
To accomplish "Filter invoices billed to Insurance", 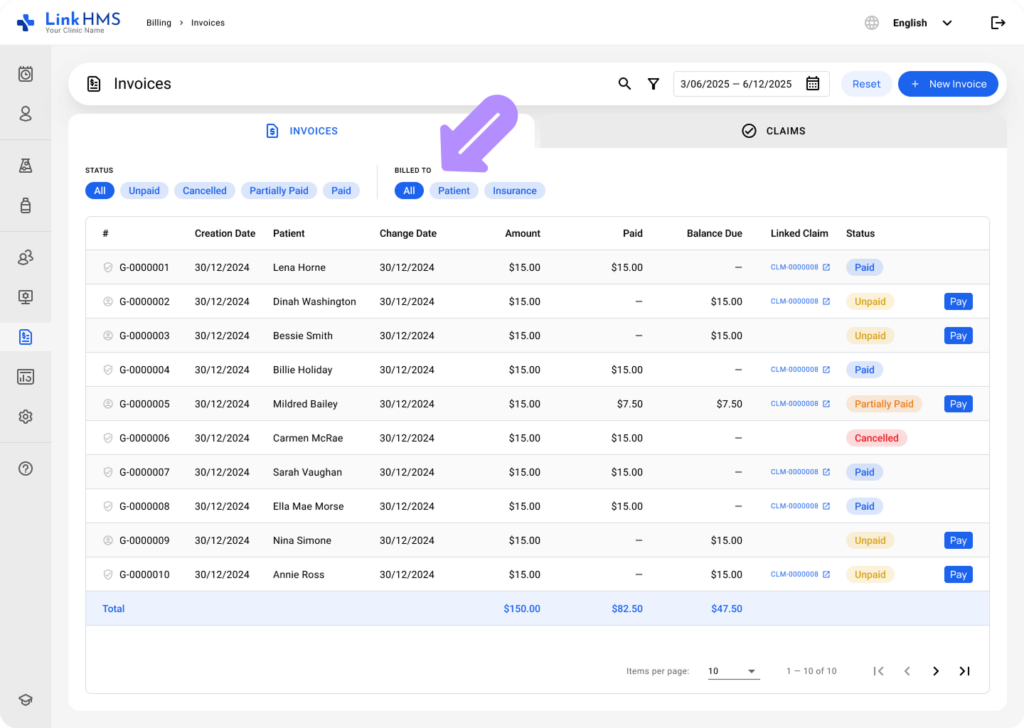I will click(x=515, y=191).
